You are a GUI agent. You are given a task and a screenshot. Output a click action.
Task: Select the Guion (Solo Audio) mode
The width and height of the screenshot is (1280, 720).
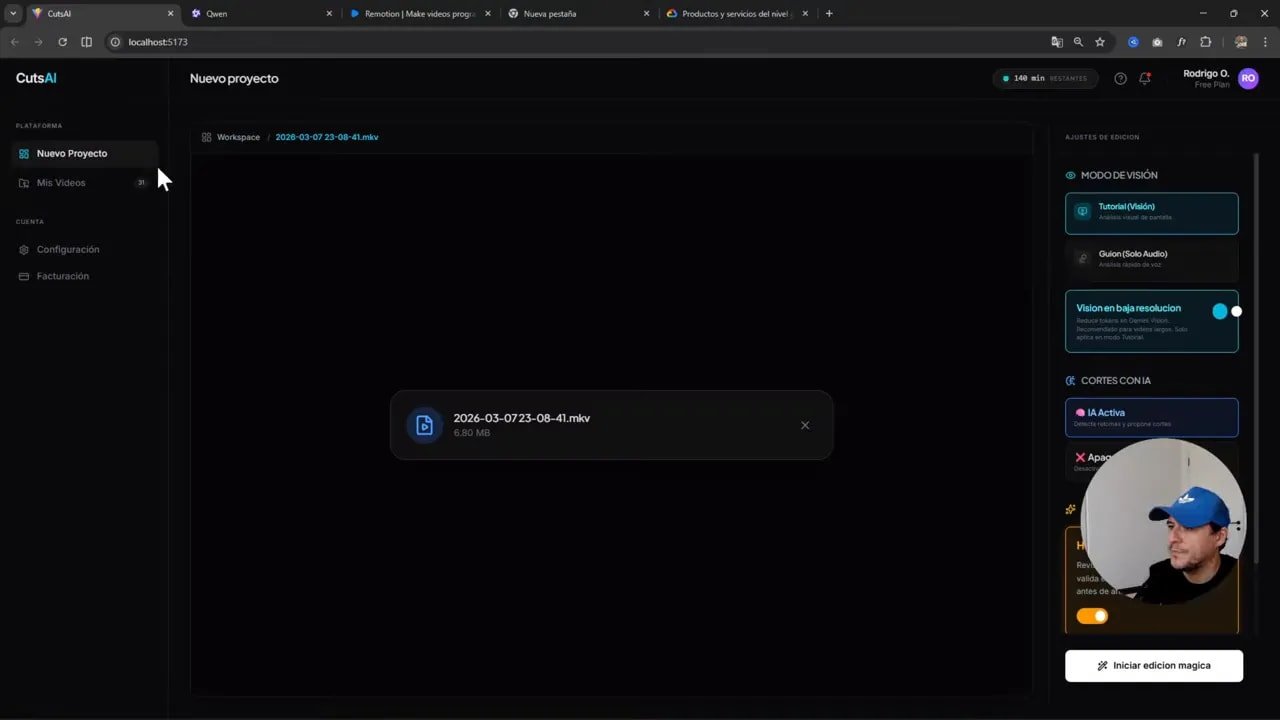tap(1152, 259)
